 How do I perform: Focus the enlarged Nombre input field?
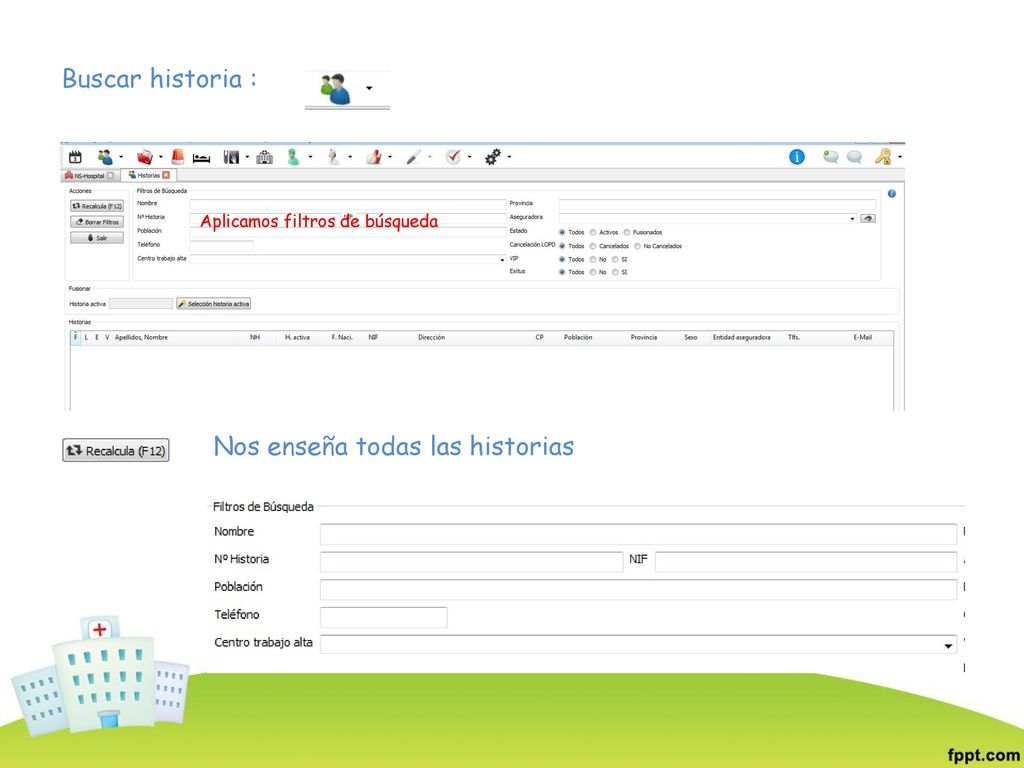(x=638, y=534)
